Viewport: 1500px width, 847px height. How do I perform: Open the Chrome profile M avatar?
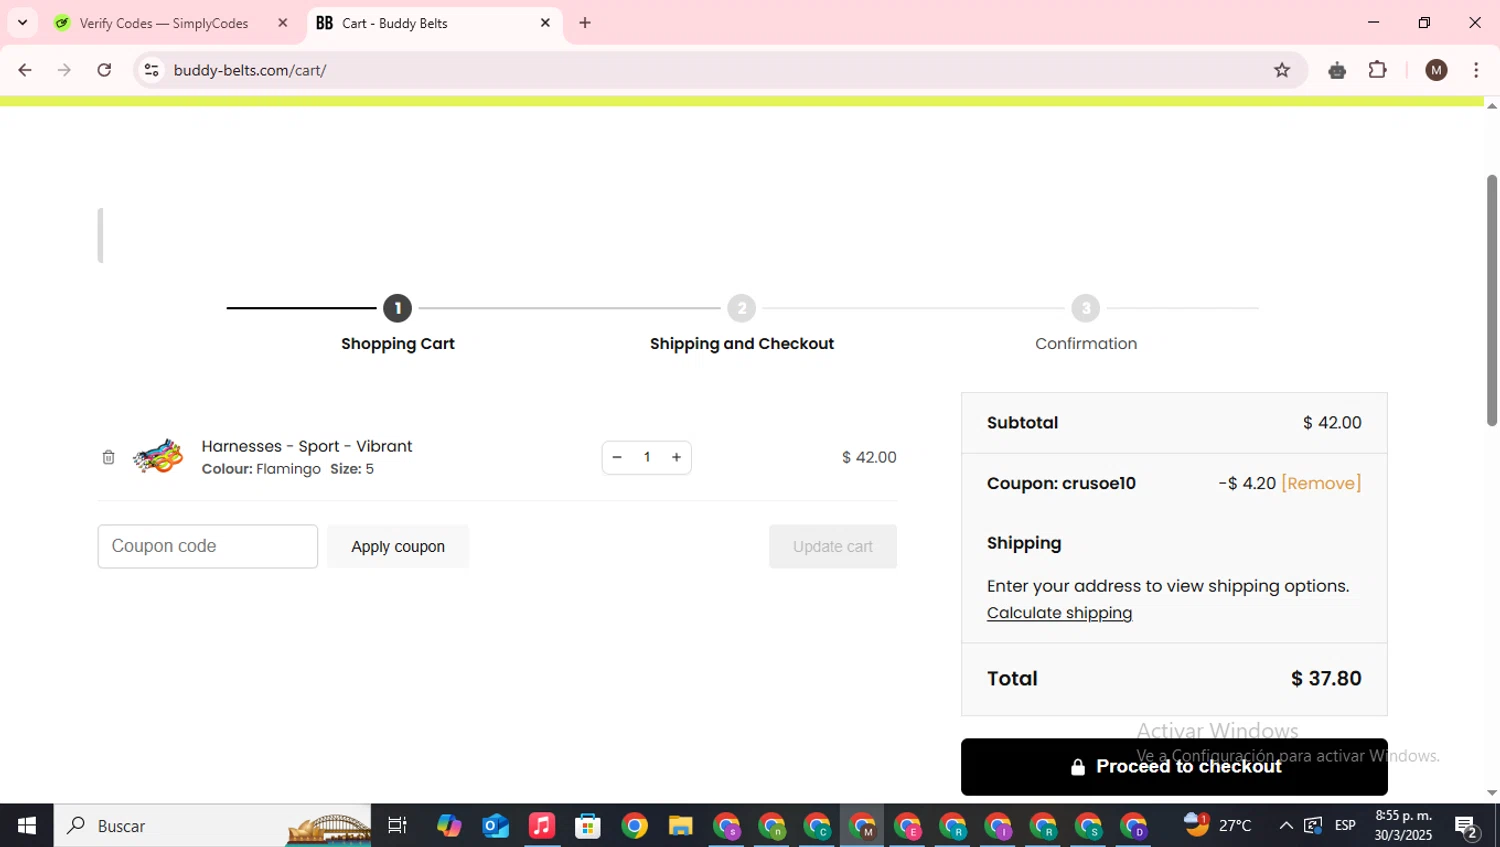point(1437,70)
